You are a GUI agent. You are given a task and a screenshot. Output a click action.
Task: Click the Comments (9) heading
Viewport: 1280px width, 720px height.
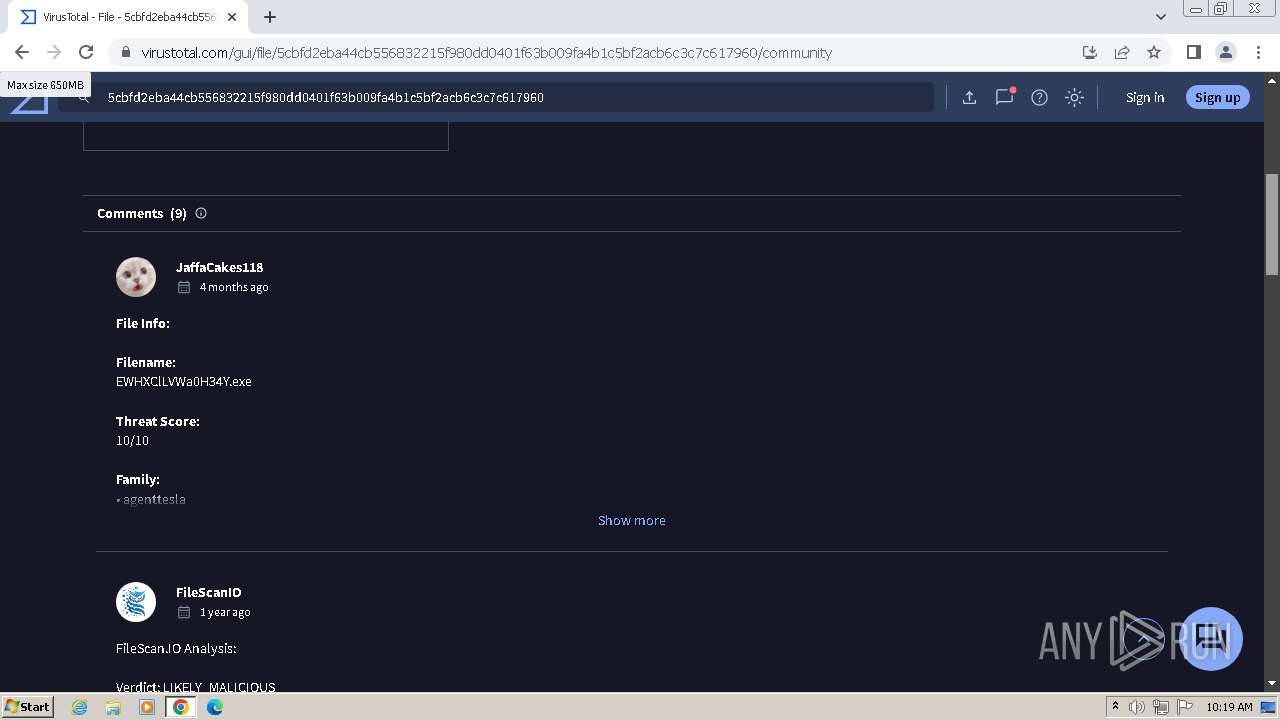[x=142, y=213]
